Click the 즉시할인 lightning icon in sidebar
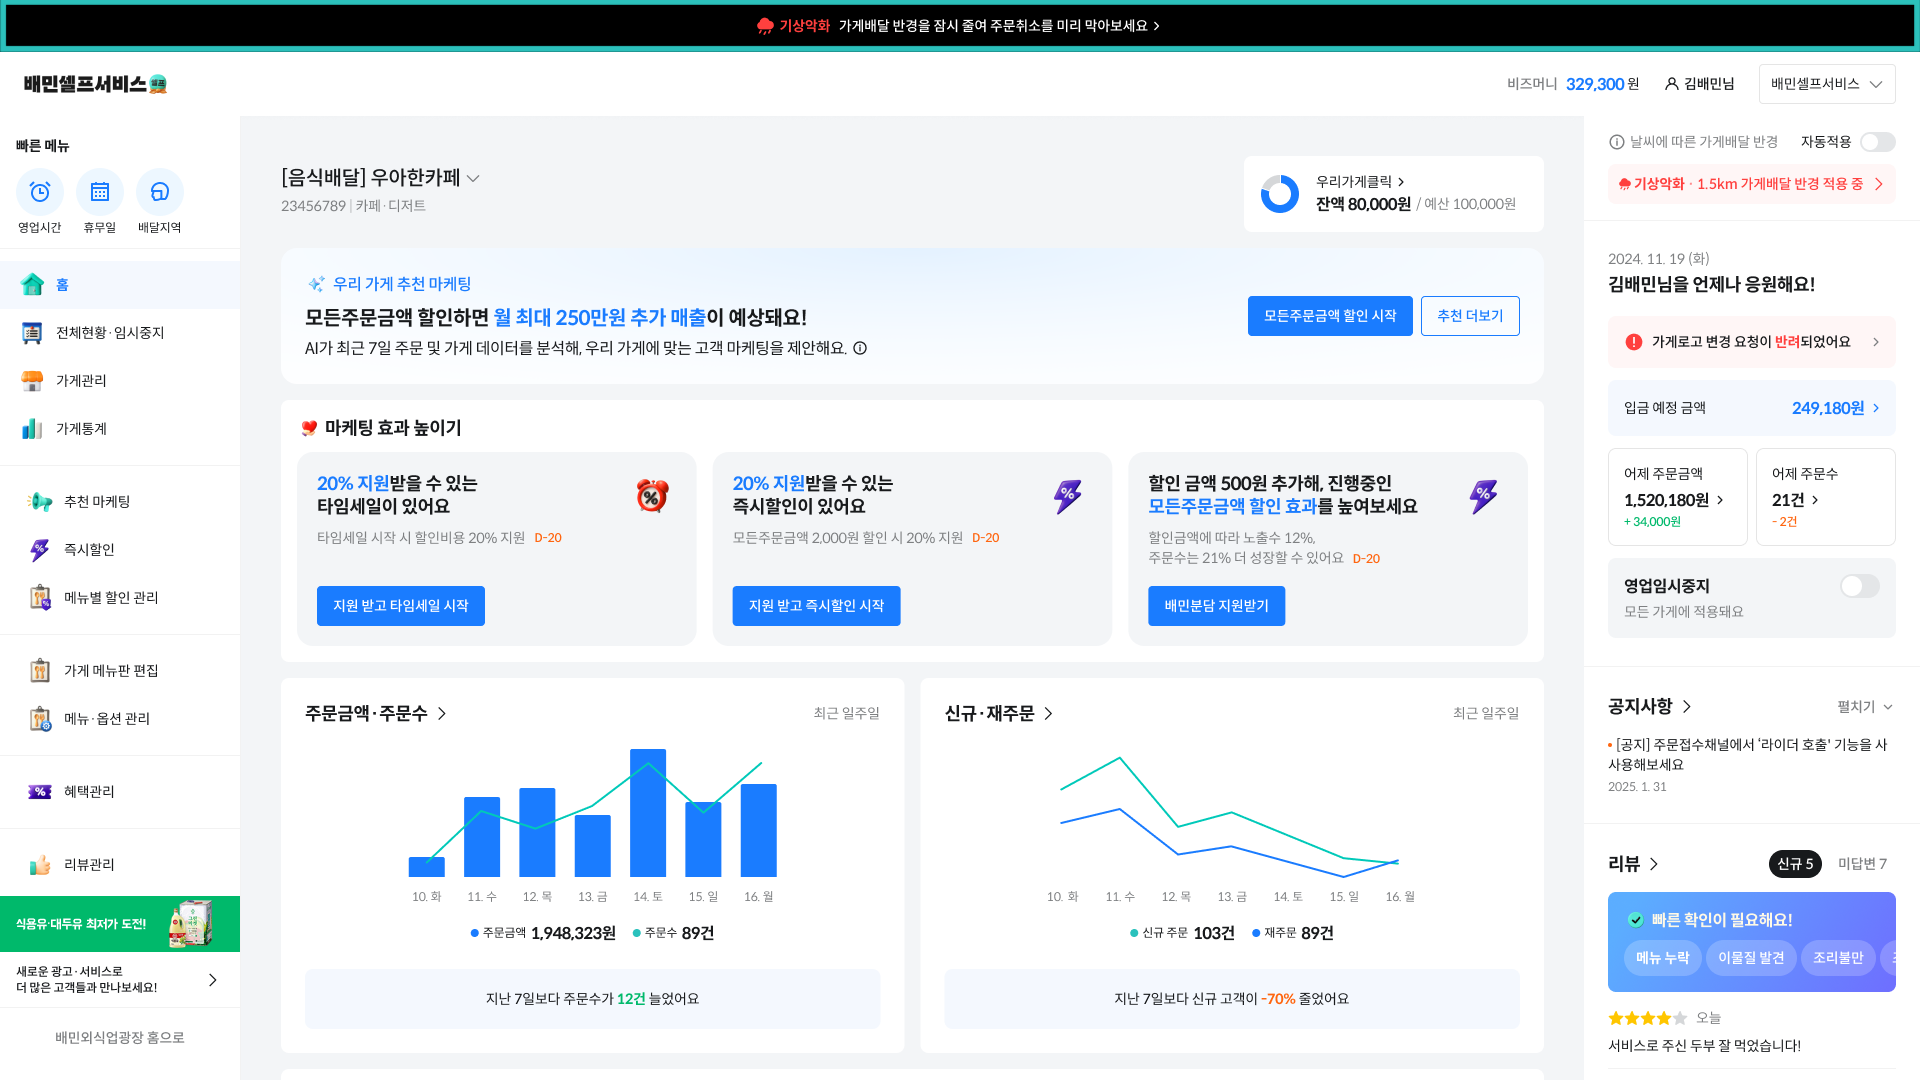Screen dimensions: 1920x1080 point(40,550)
